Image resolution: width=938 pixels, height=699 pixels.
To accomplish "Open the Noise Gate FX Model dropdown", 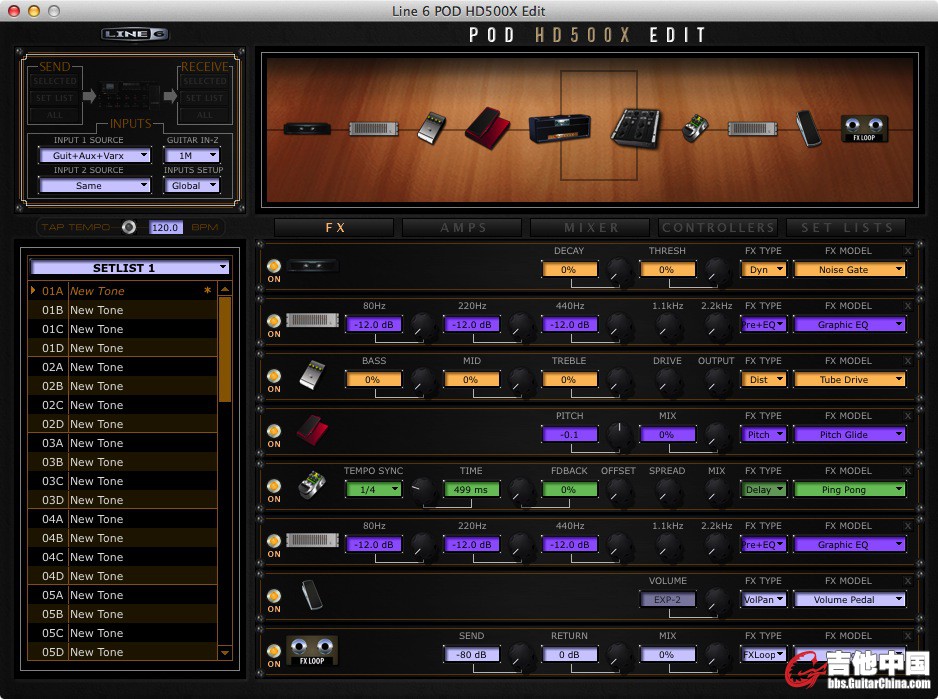I will (849, 270).
